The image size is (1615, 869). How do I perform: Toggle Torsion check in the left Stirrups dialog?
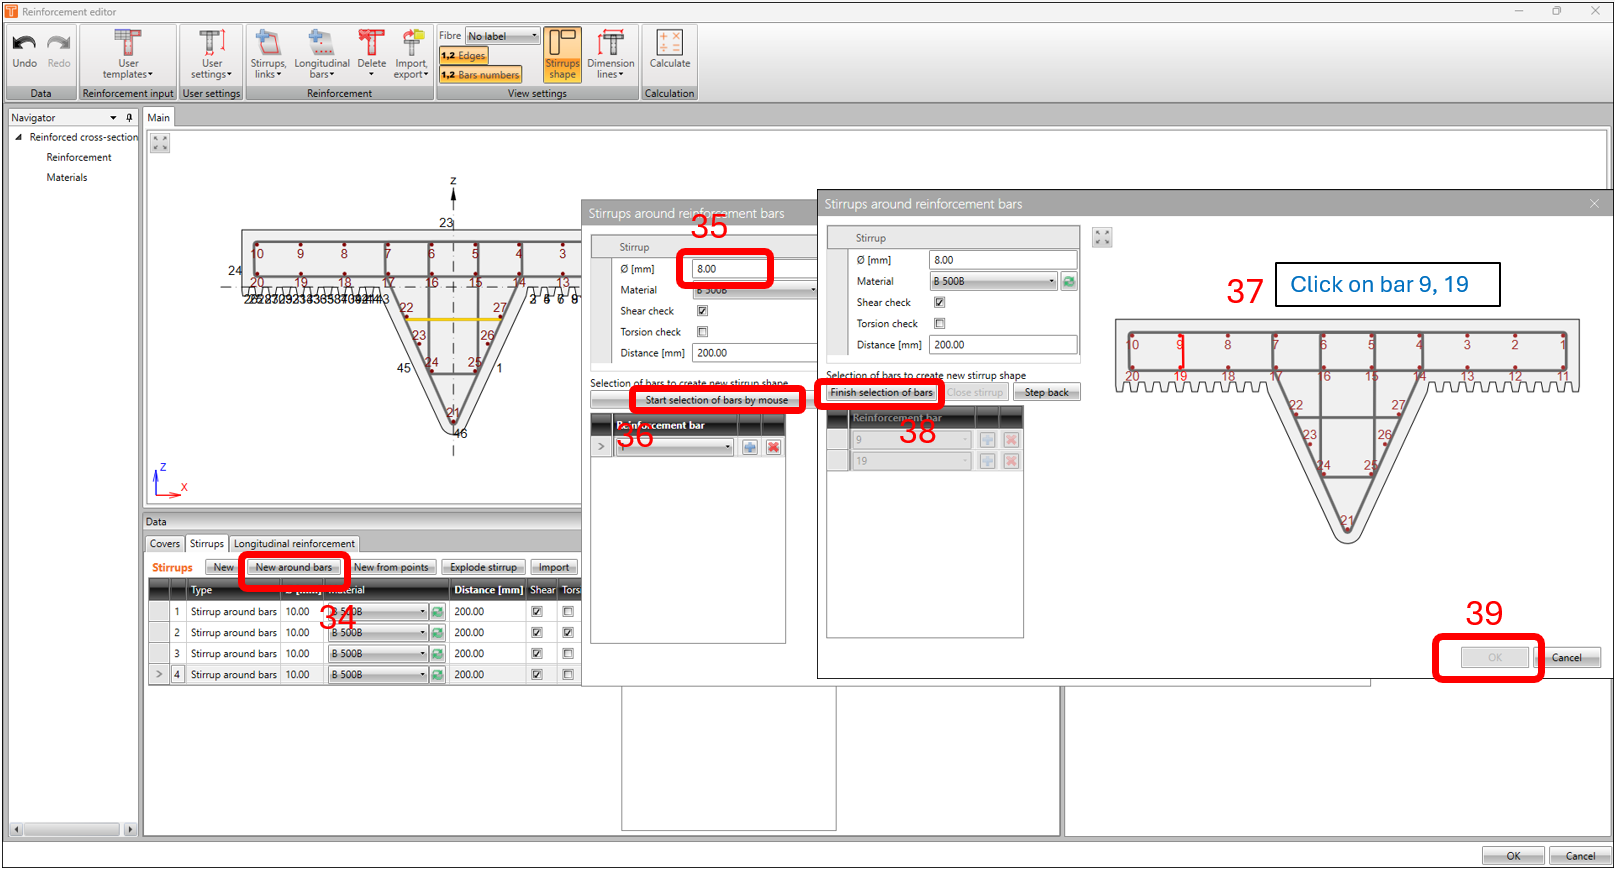pyautogui.click(x=702, y=332)
